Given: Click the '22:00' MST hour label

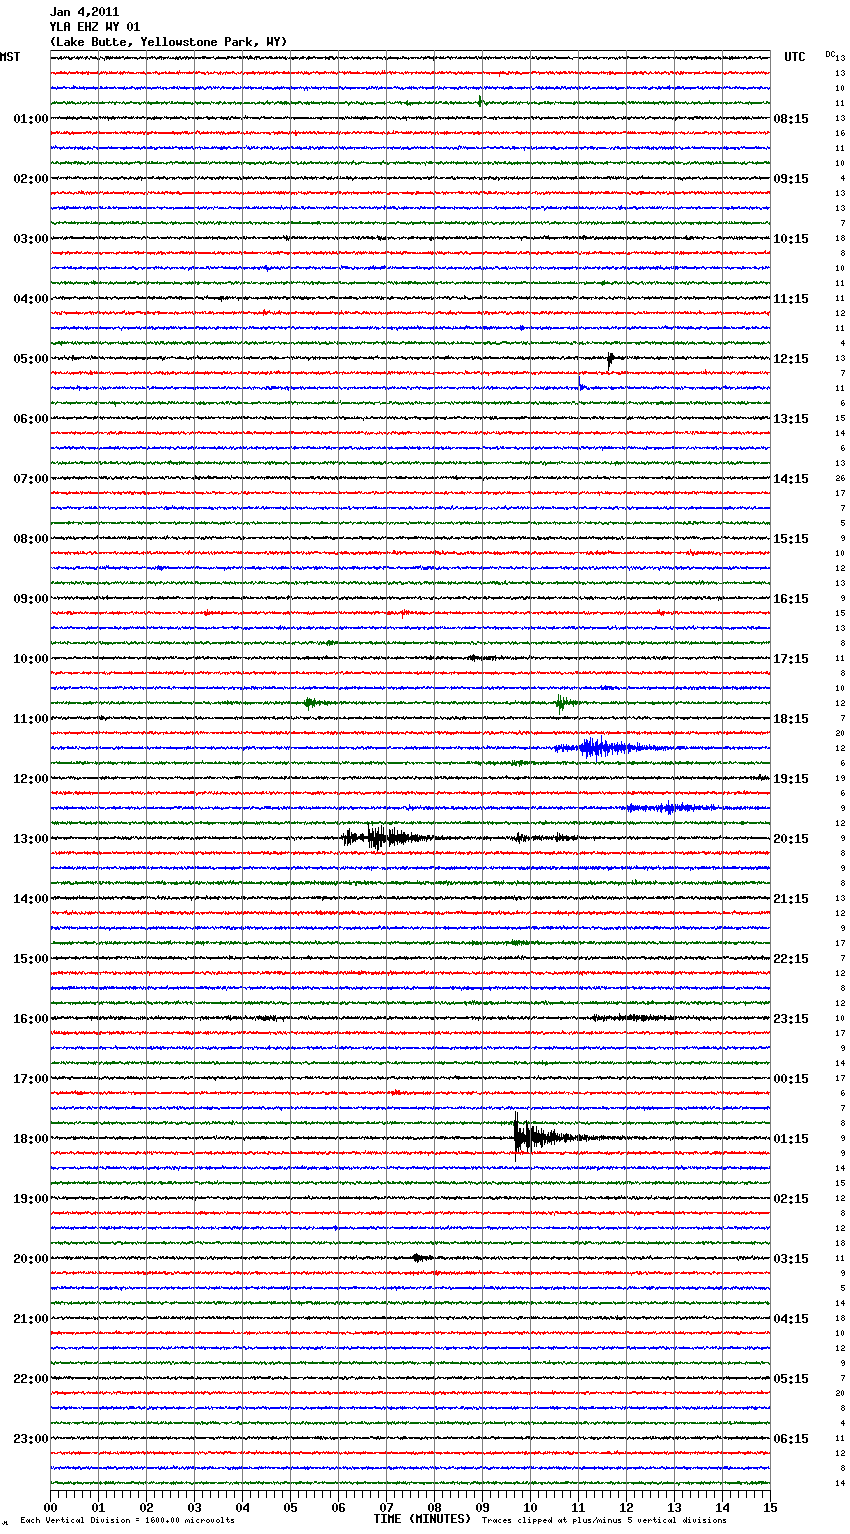Looking at the screenshot, I should click(31, 1379).
